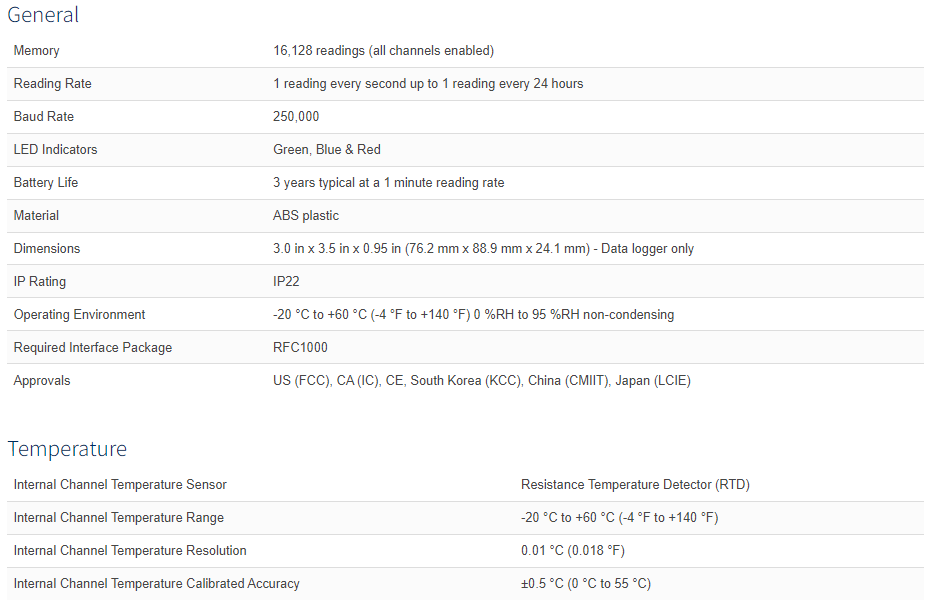
Task: Click the Required Interface Package label
Action: coord(93,348)
